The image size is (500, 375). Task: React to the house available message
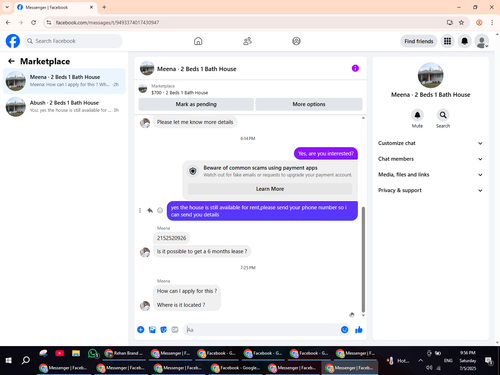click(160, 210)
